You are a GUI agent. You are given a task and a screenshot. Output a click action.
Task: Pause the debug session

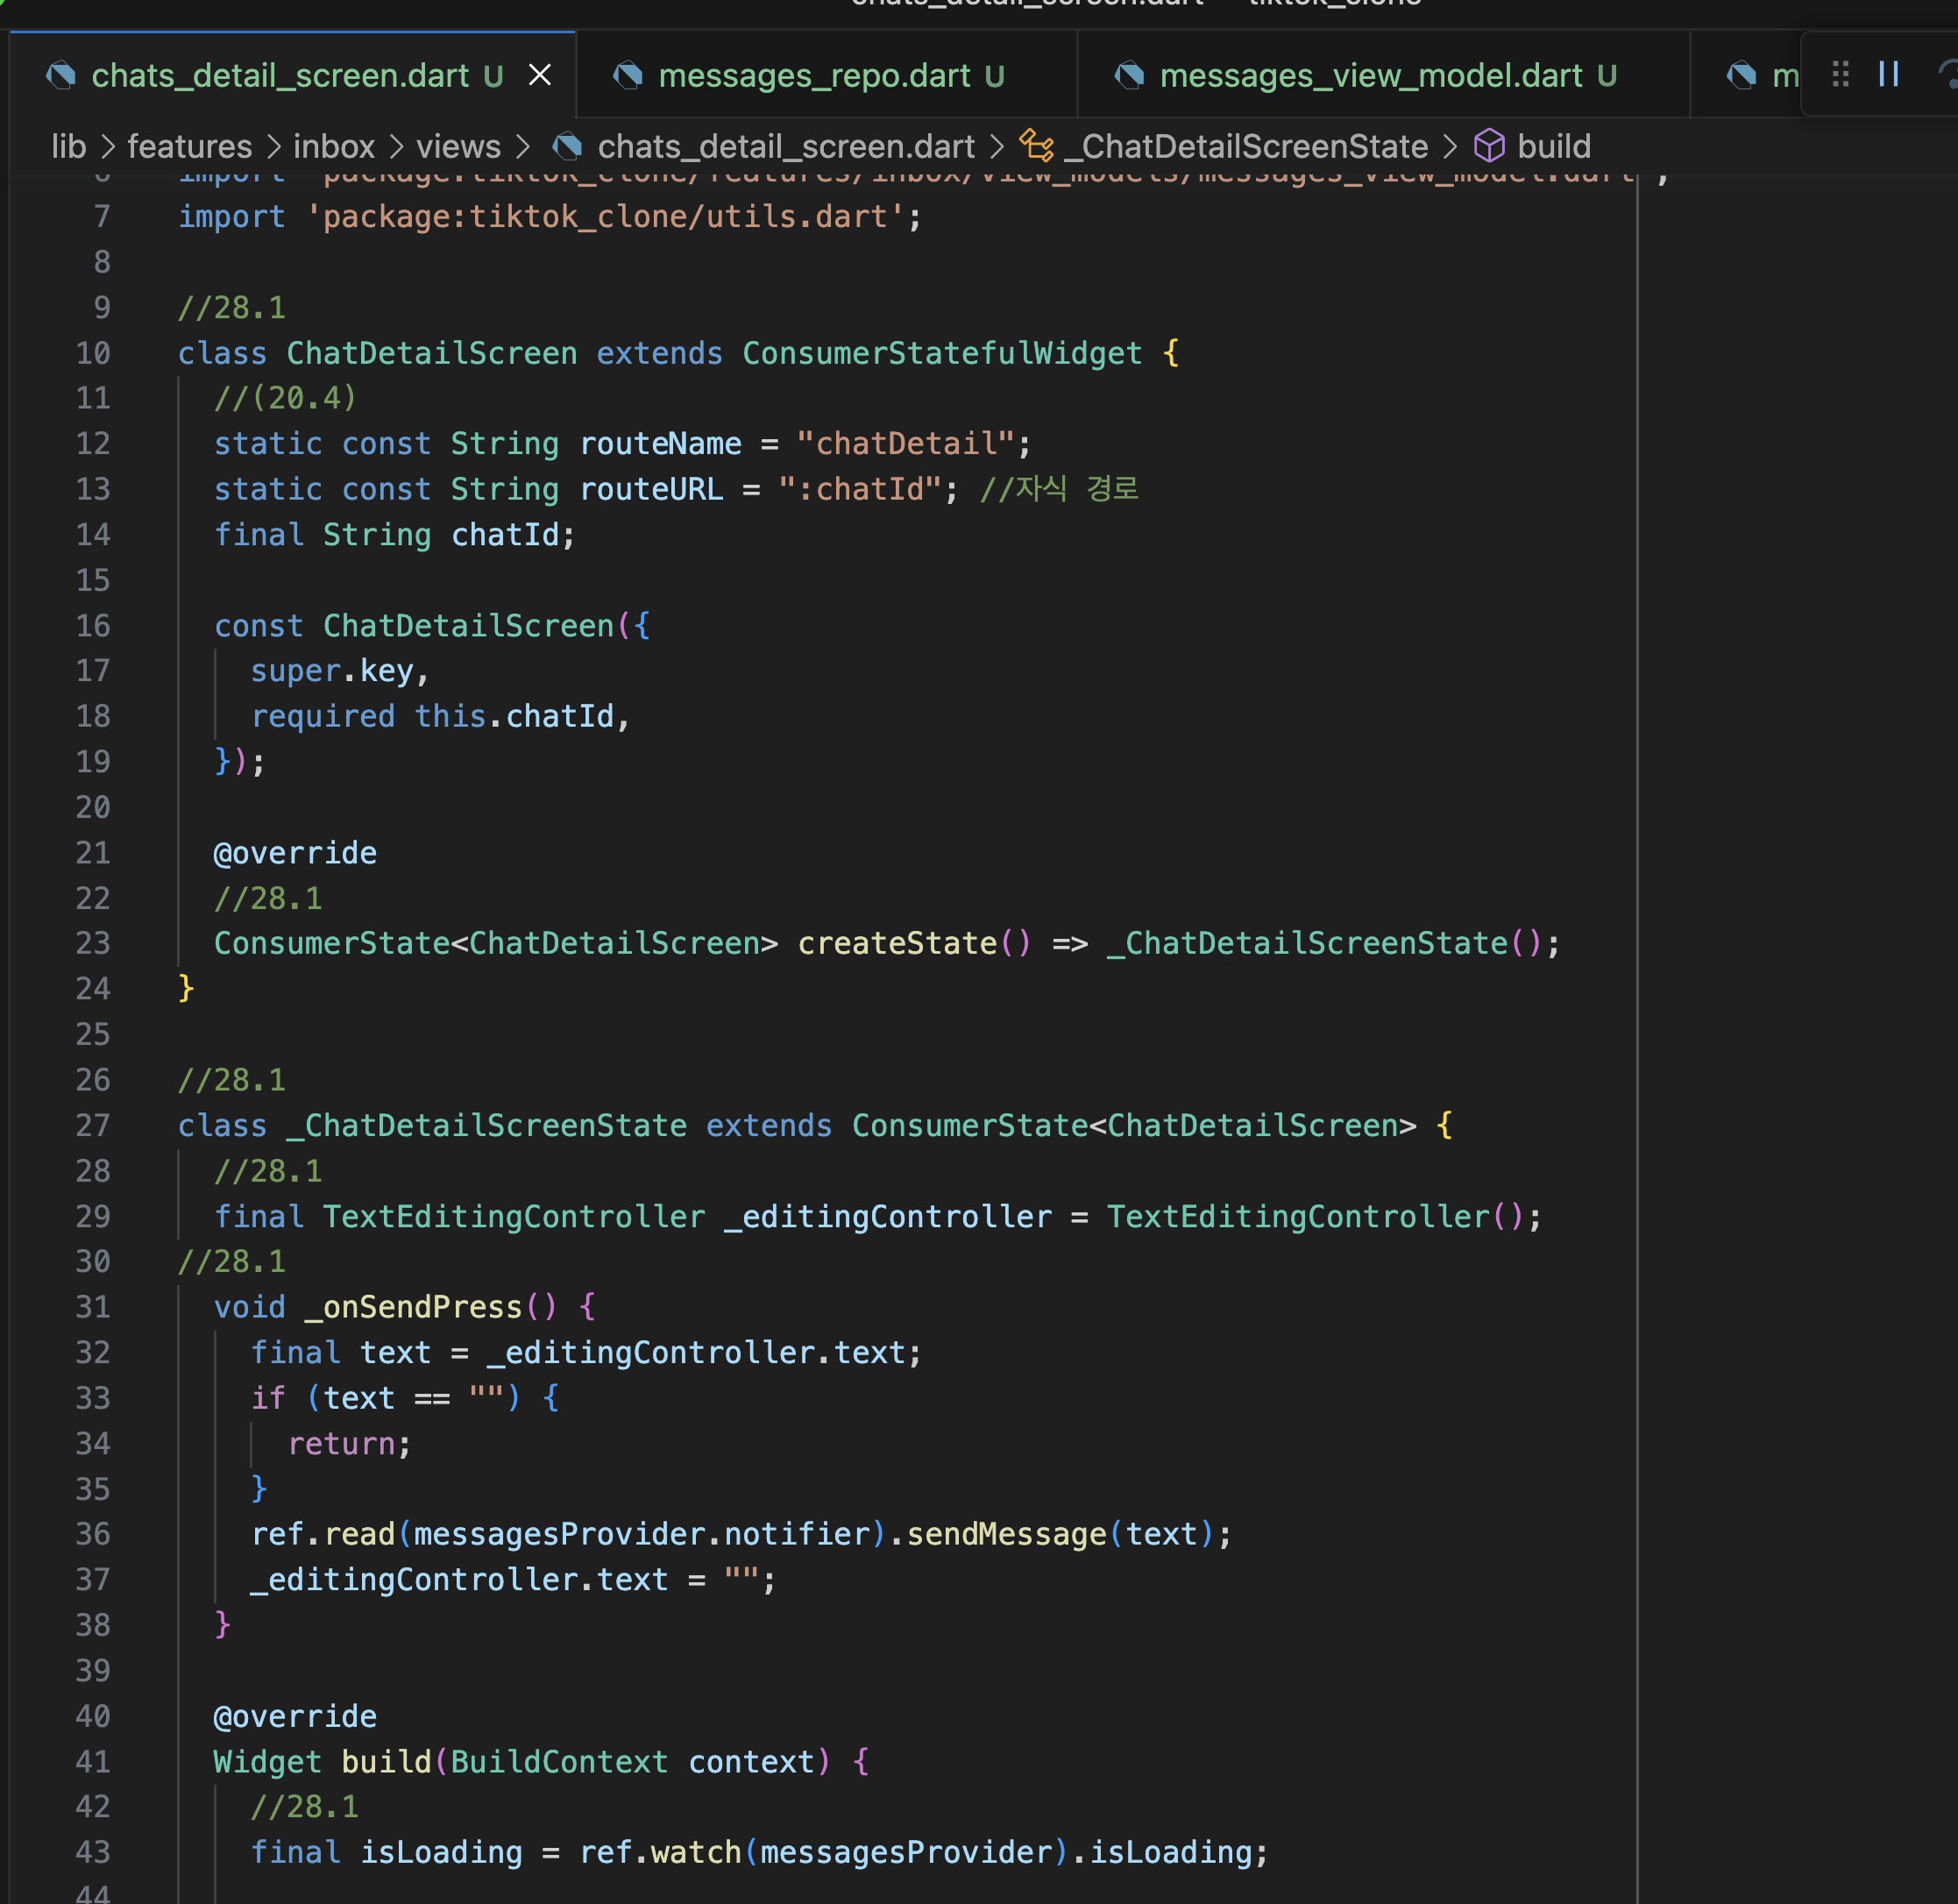[x=1888, y=74]
